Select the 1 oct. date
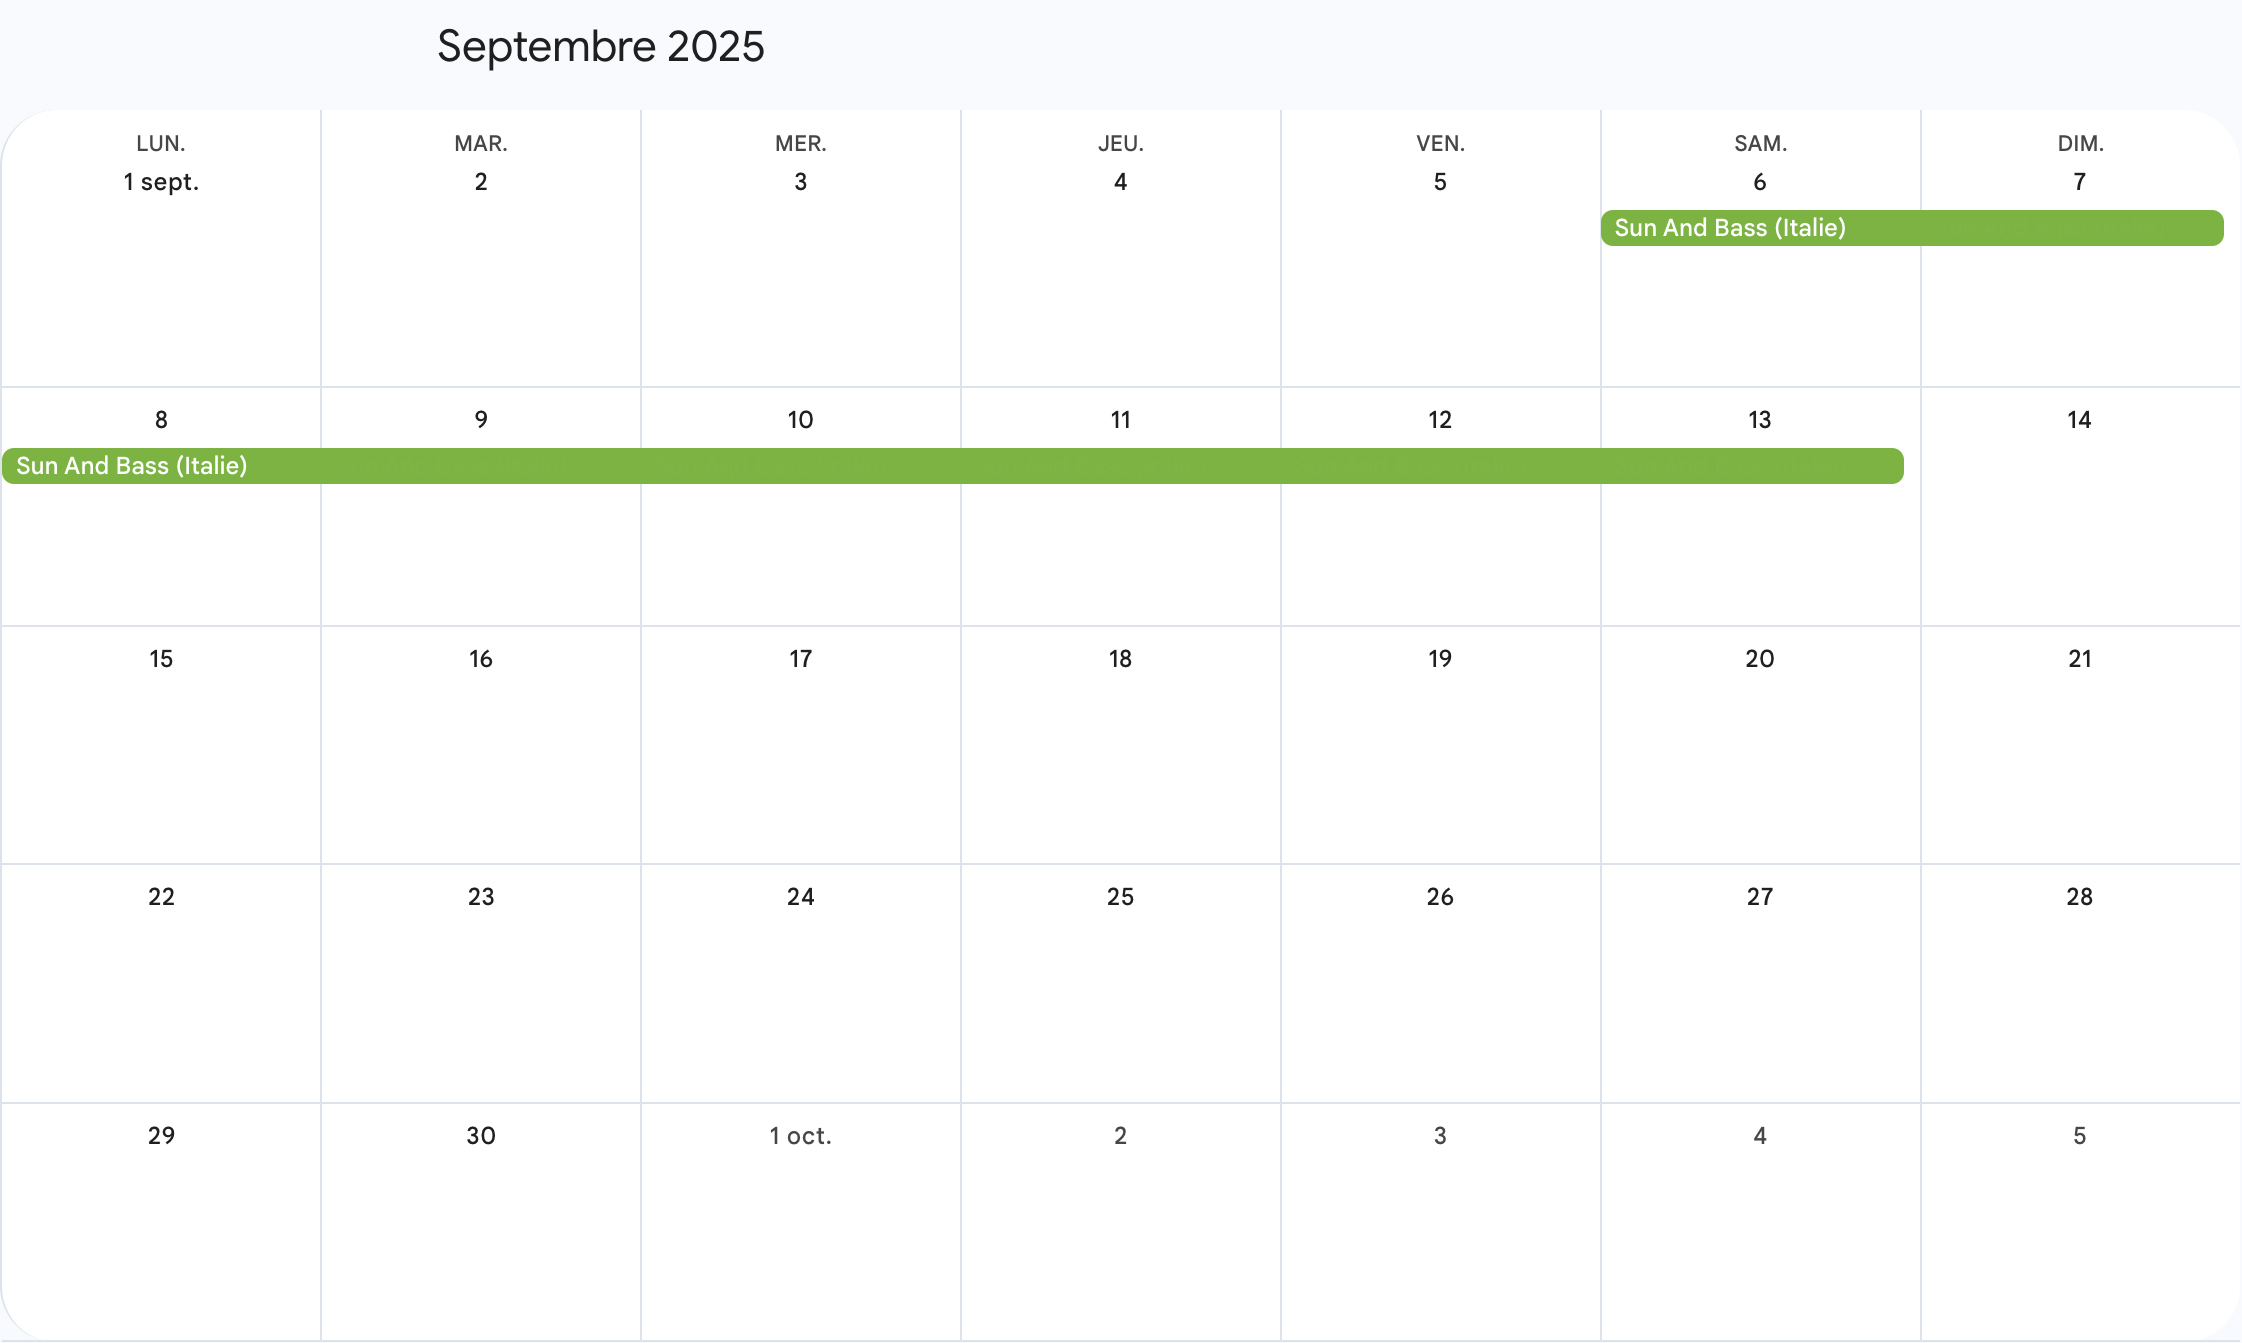The height and width of the screenshot is (1343, 2242). point(800,1136)
